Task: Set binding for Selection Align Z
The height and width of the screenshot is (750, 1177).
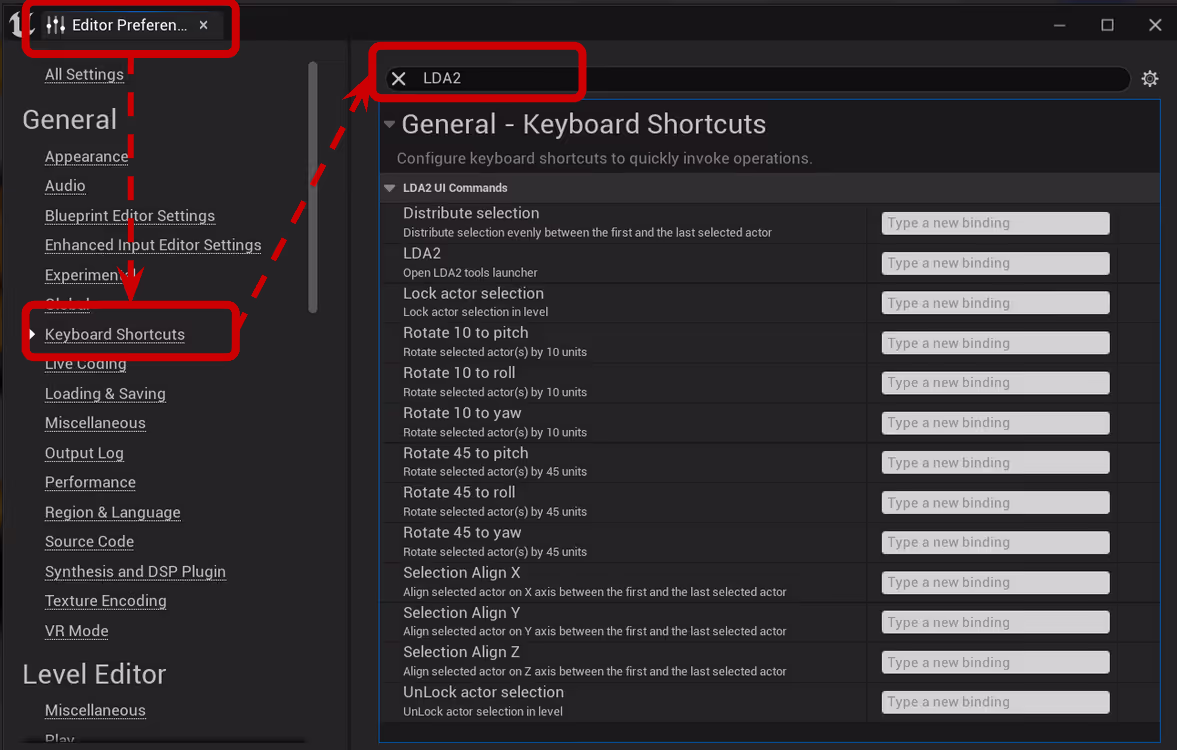Action: click(x=995, y=662)
